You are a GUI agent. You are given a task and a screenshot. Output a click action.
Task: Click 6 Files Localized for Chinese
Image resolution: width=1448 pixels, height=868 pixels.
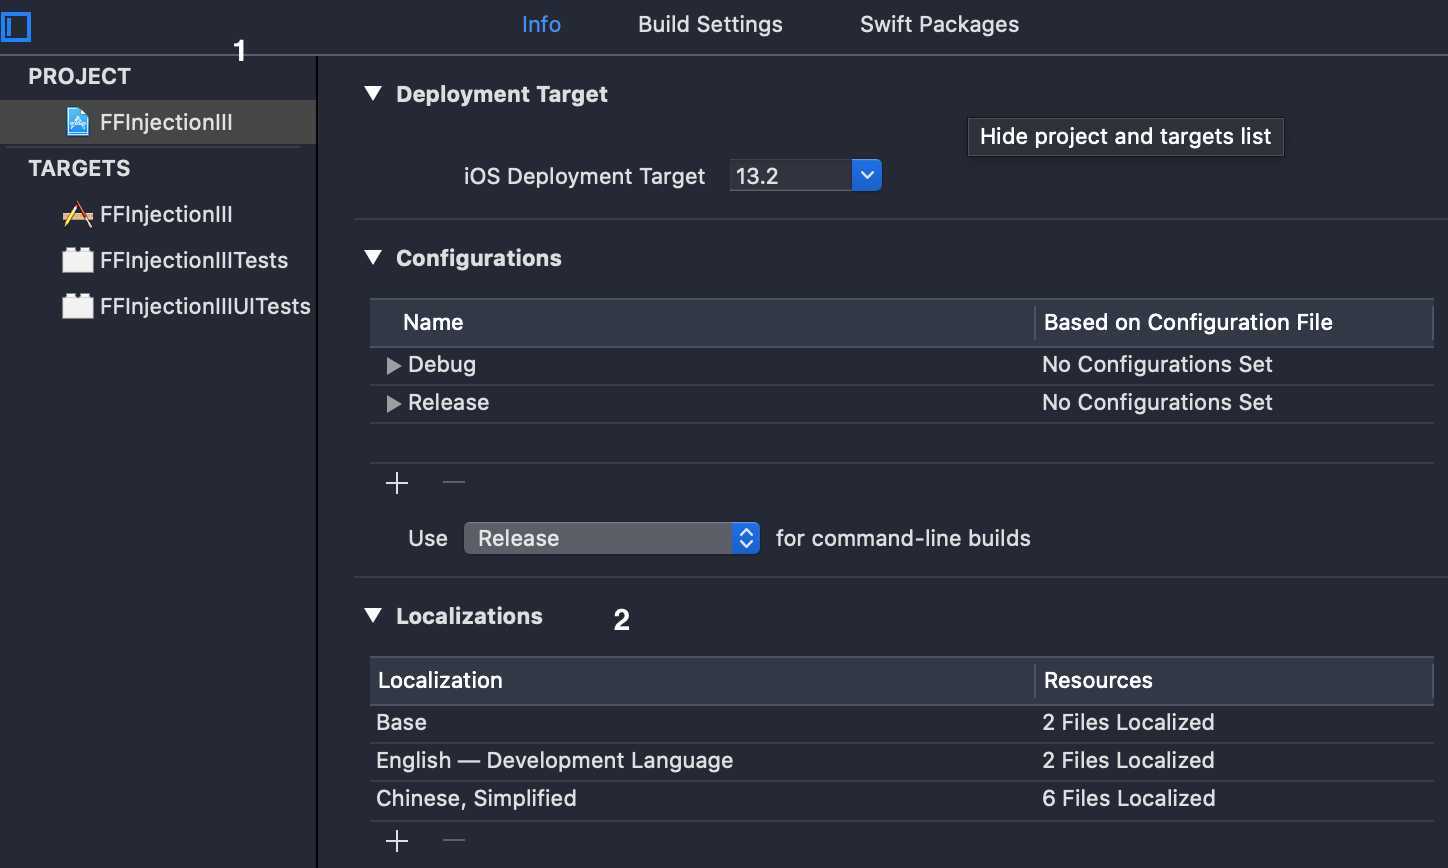[1129, 799]
